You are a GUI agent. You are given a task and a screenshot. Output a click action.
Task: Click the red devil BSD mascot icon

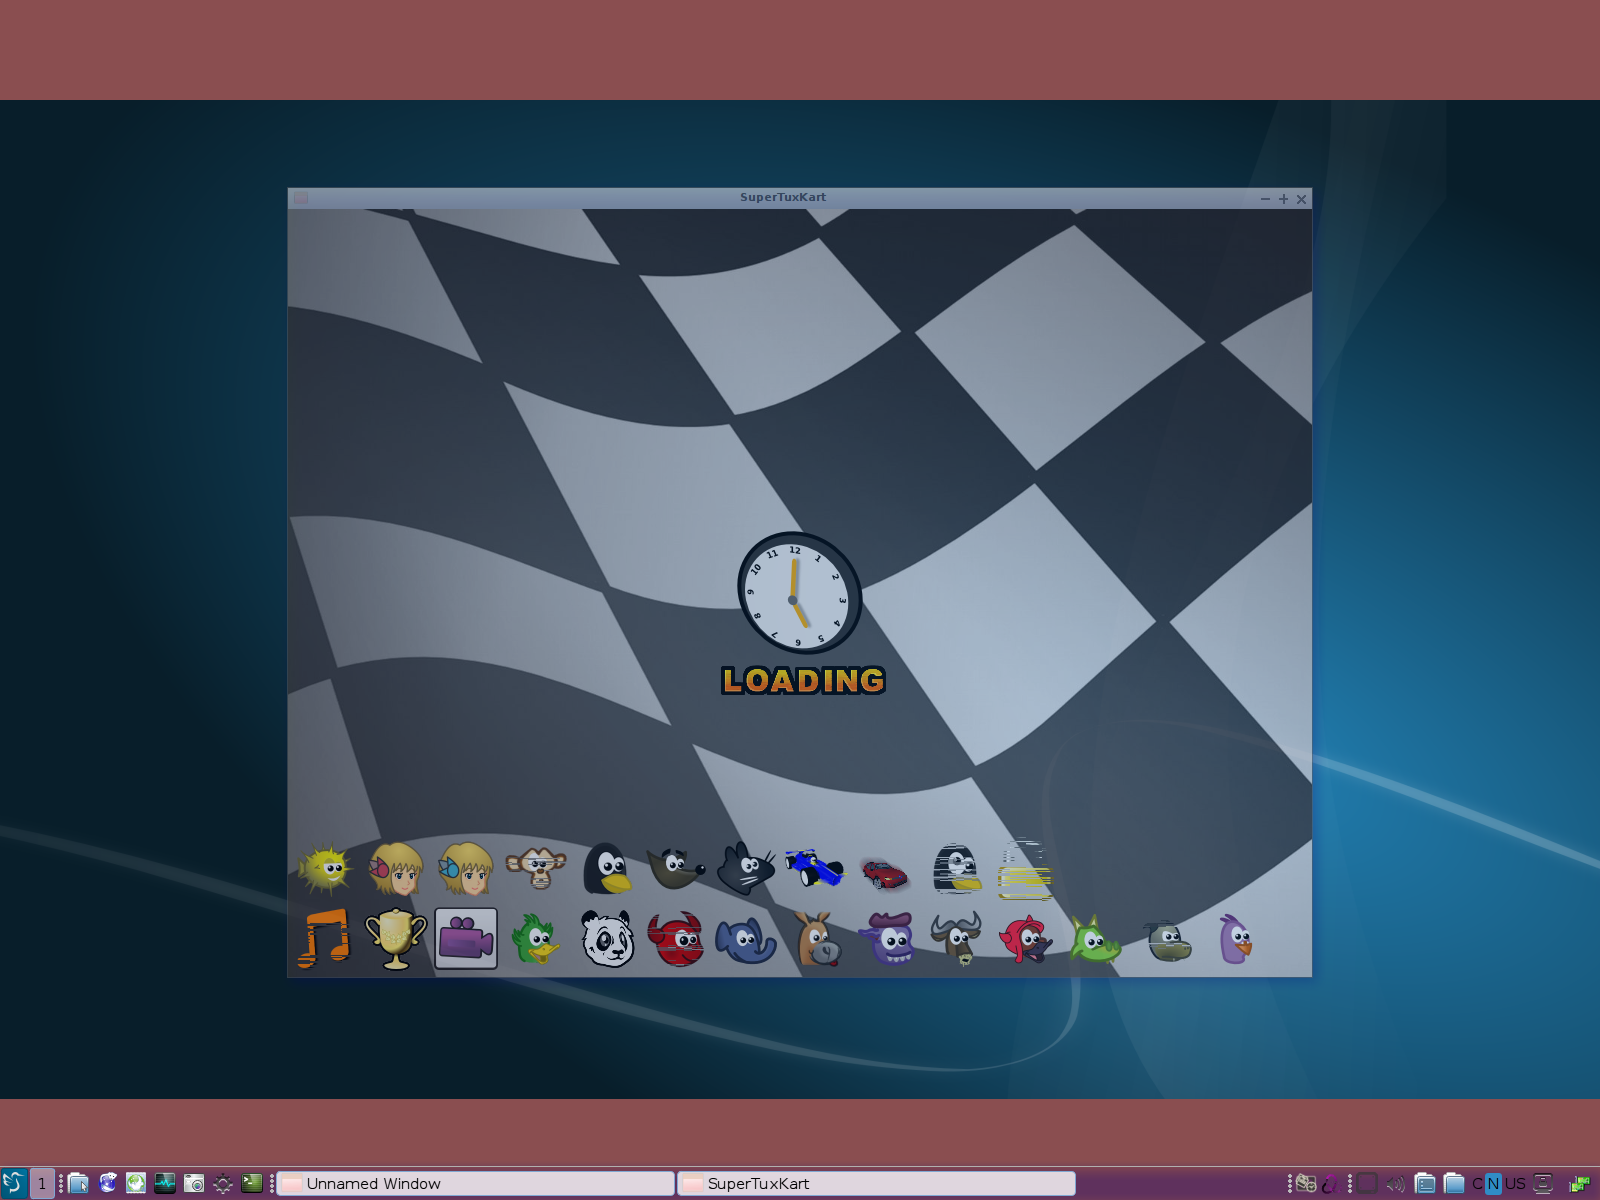pos(676,939)
